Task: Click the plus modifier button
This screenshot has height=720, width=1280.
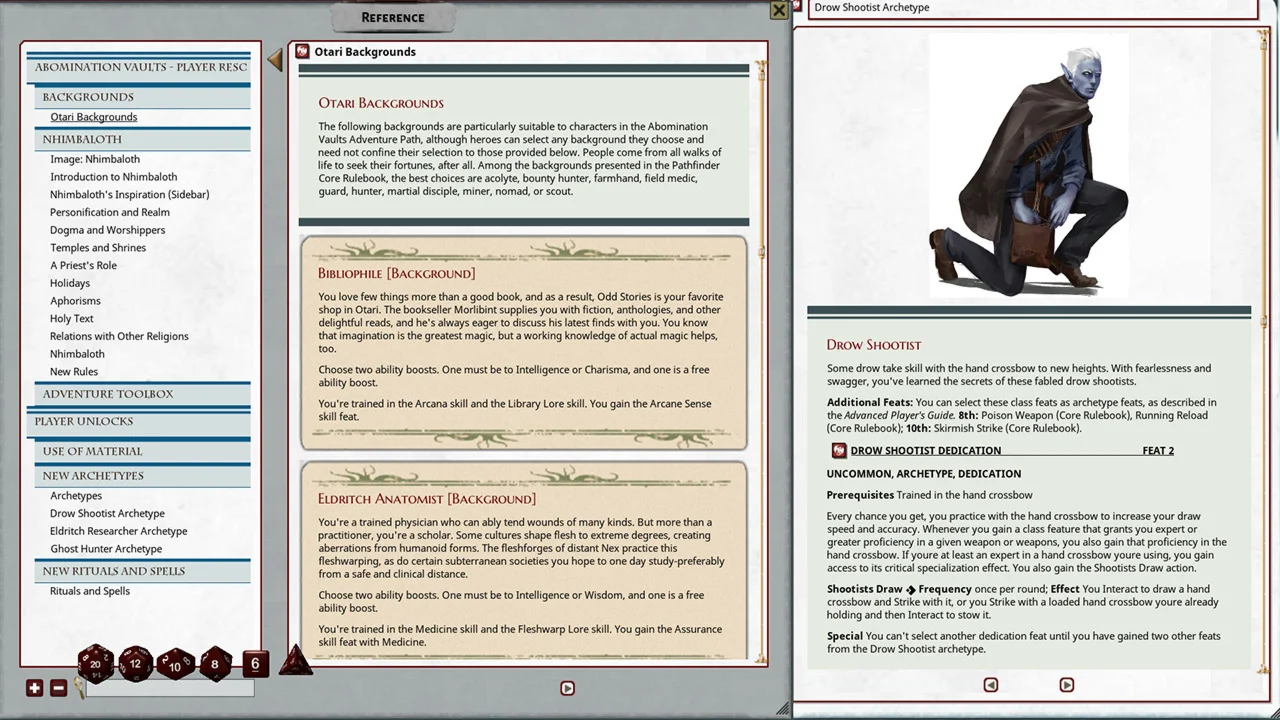Action: [x=35, y=688]
